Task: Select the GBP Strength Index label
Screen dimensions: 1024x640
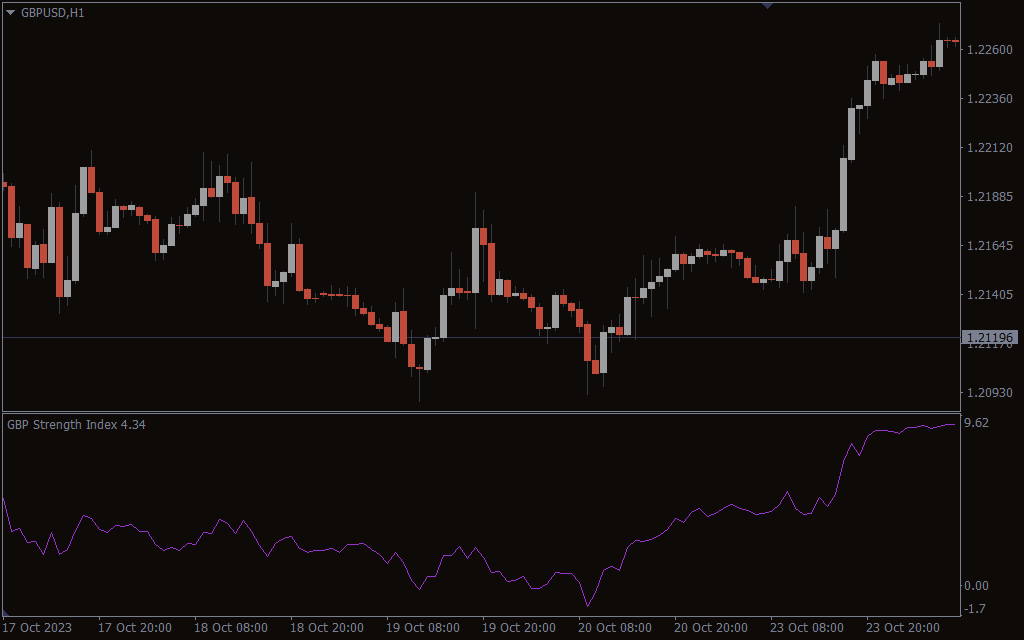Action: click(76, 425)
